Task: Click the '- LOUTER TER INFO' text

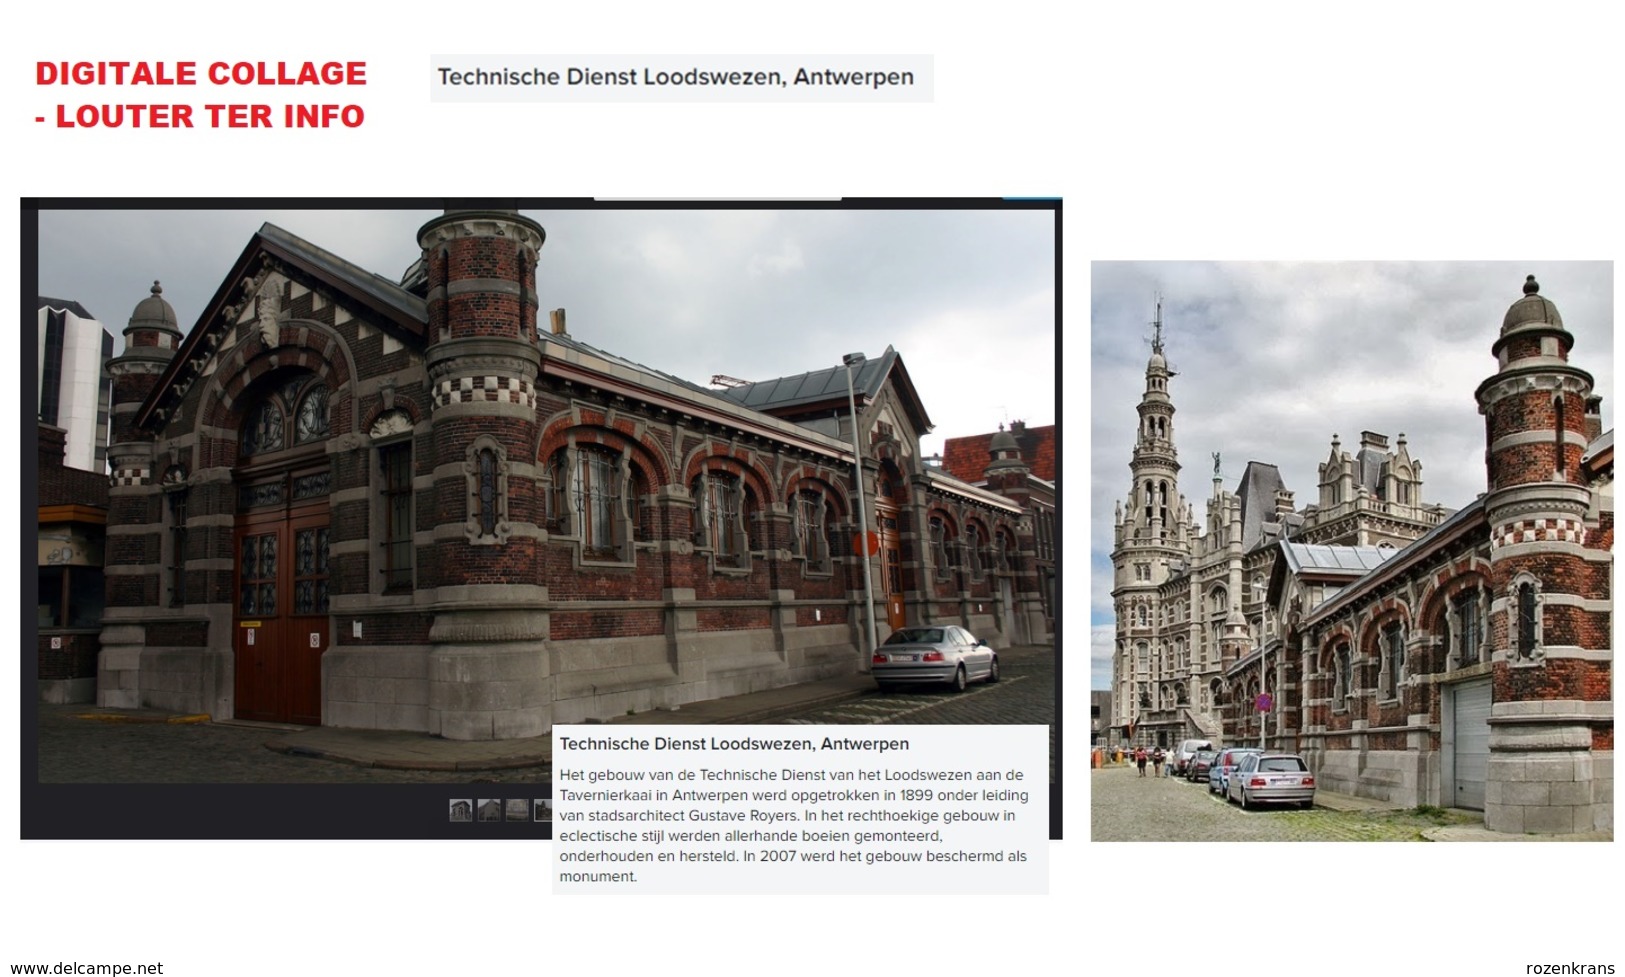Action: pos(200,116)
